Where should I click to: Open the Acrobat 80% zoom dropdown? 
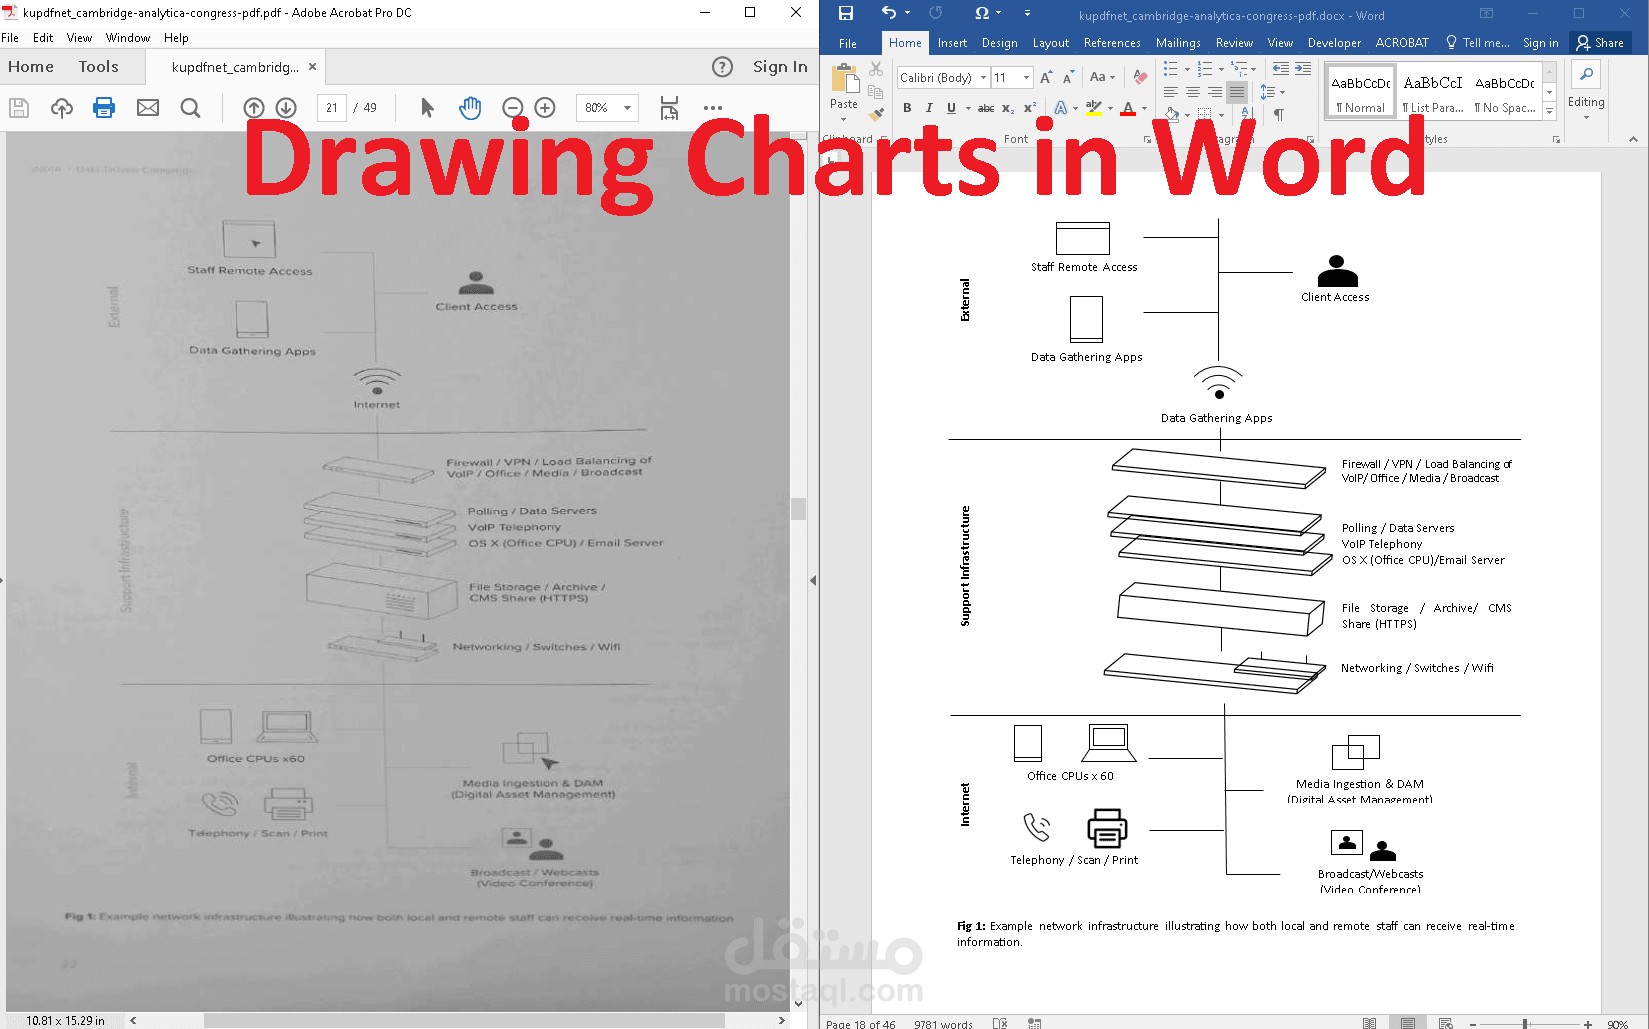coord(627,108)
